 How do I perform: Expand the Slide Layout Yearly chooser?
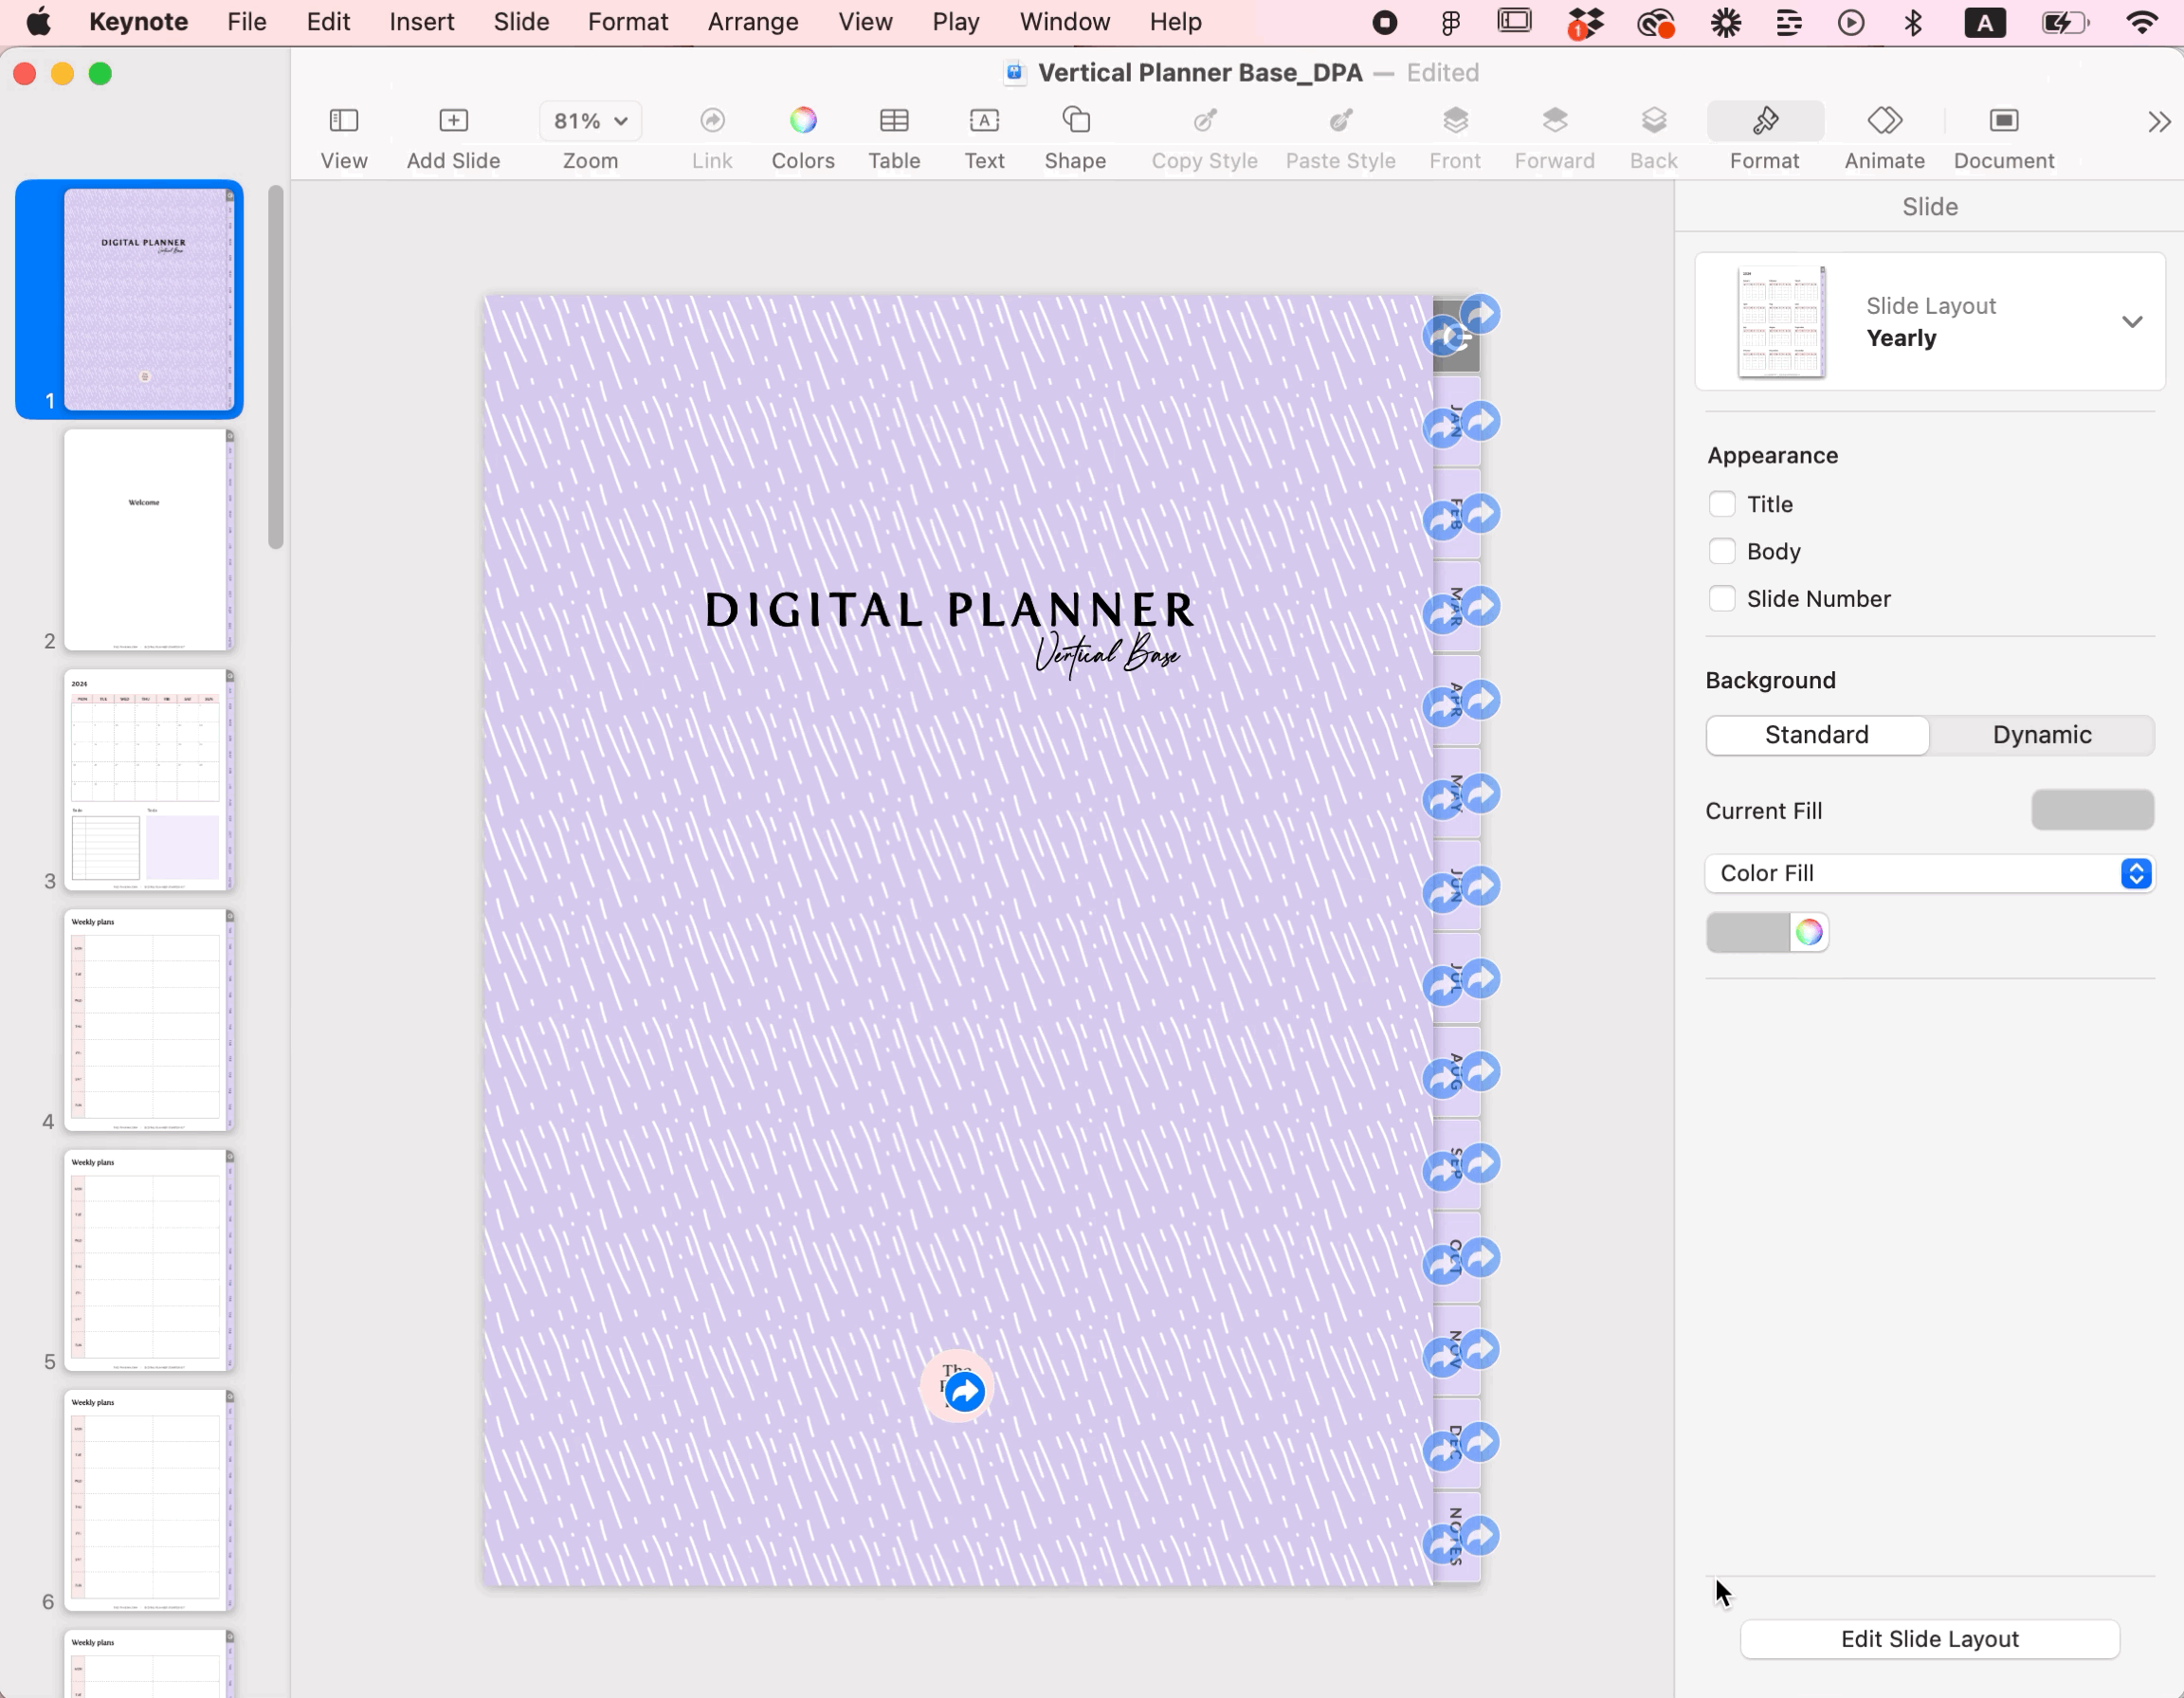(2131, 322)
